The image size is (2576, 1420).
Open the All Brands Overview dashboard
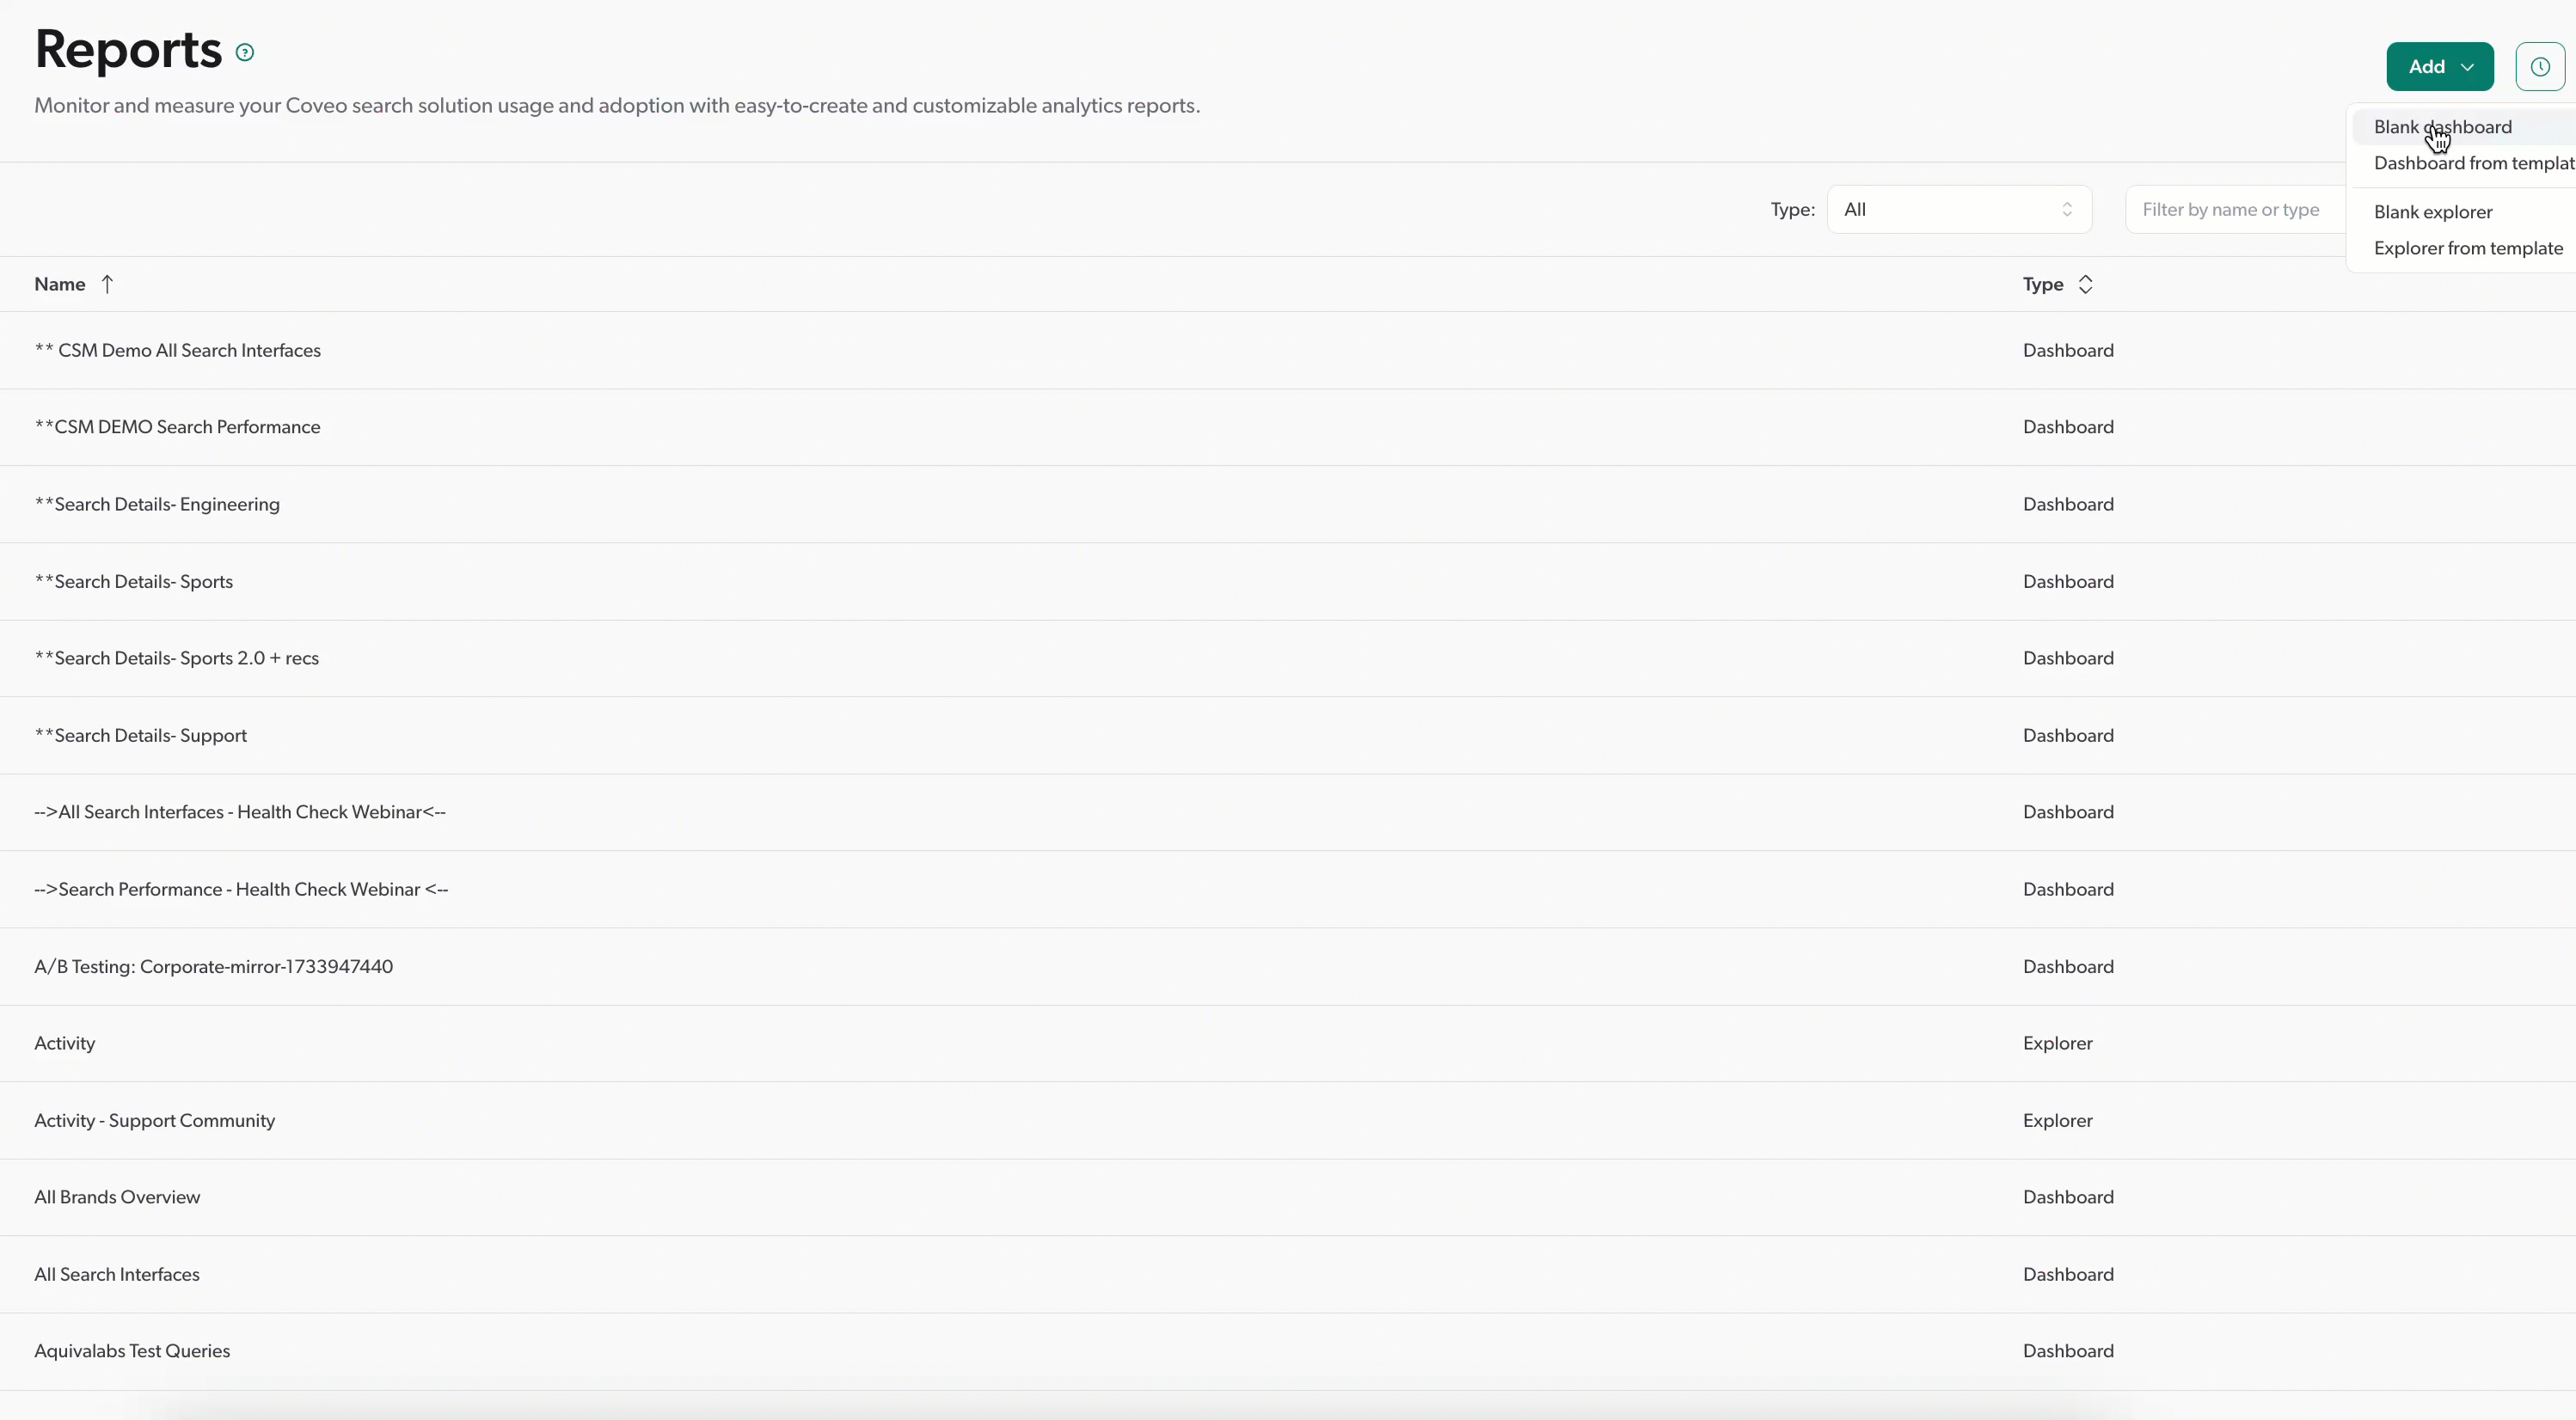click(117, 1196)
